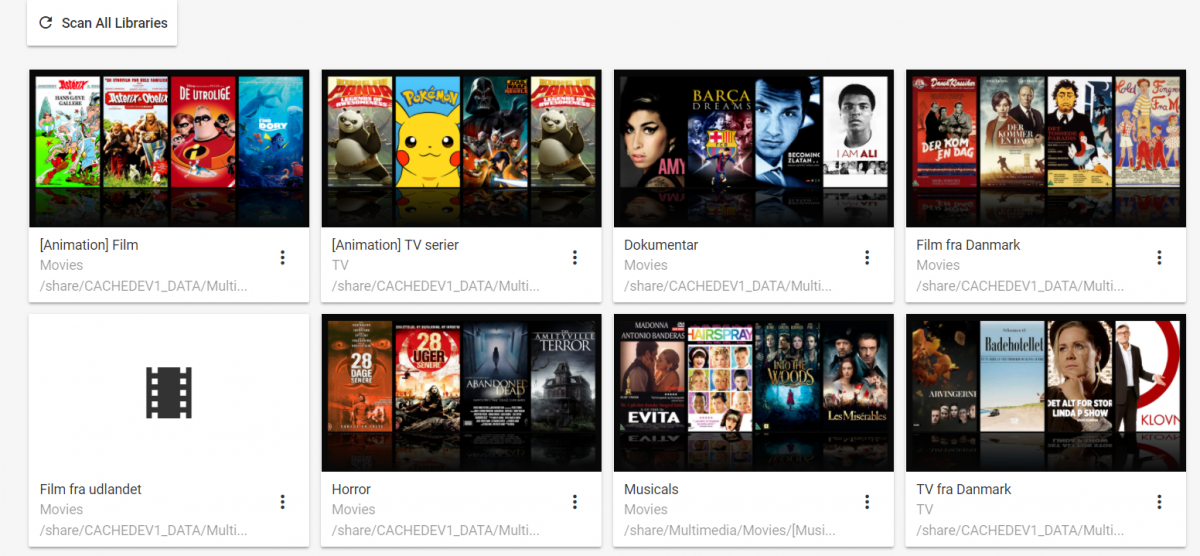Click the Movies type label under Musicals

tap(645, 509)
